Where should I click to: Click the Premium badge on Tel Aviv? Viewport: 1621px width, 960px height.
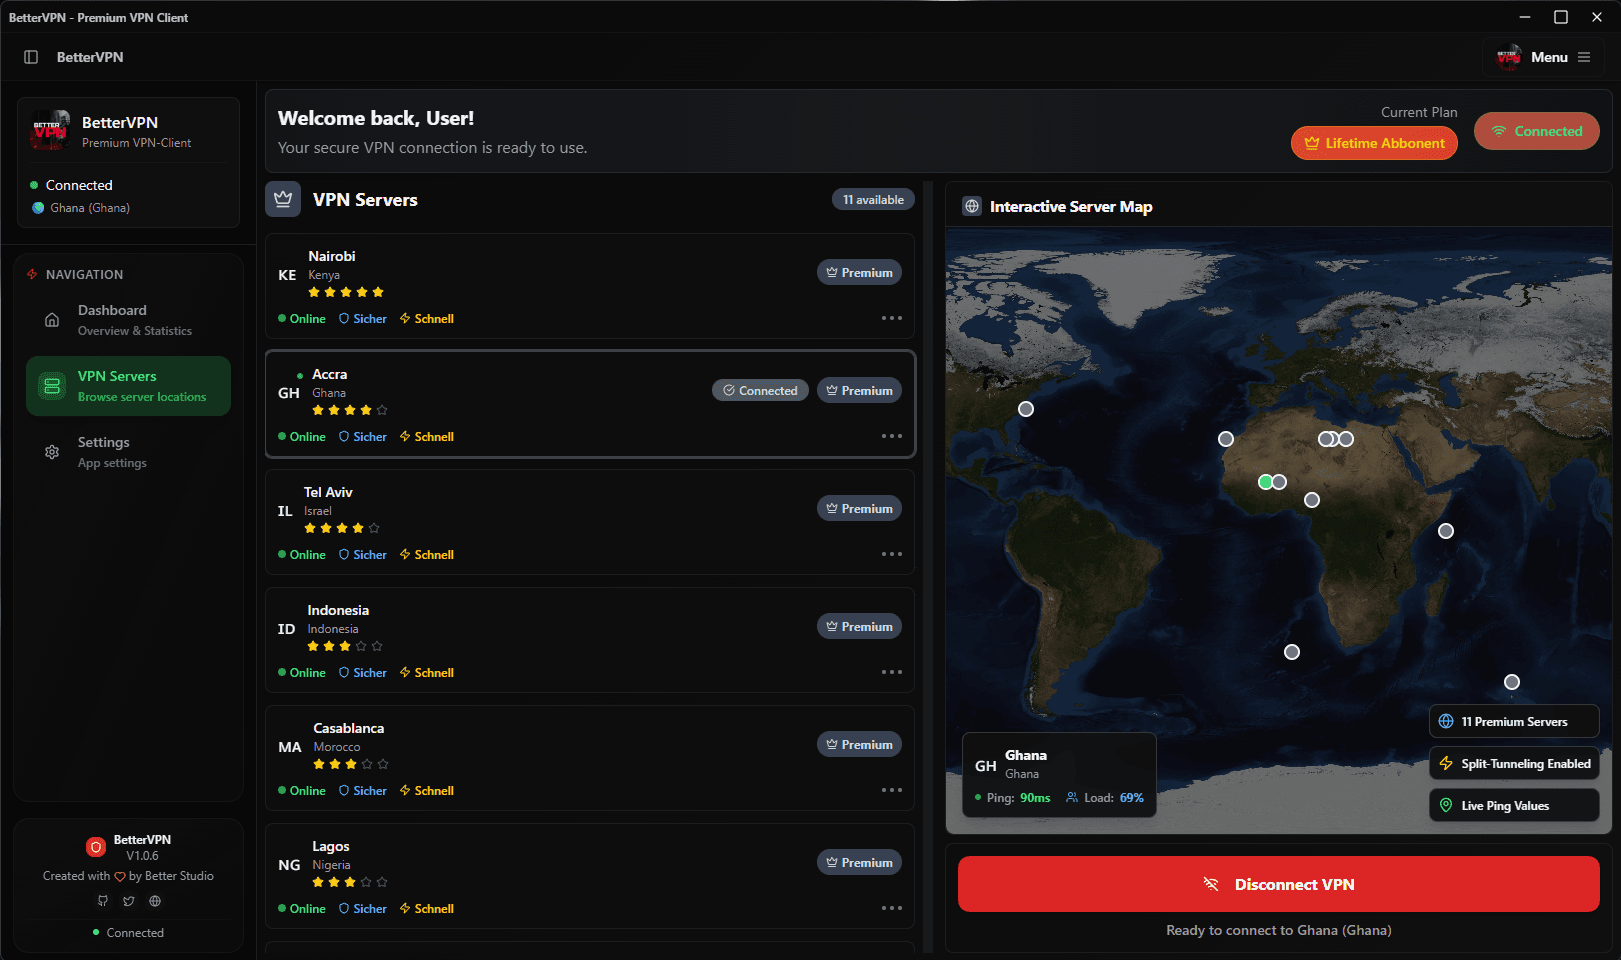tap(859, 508)
